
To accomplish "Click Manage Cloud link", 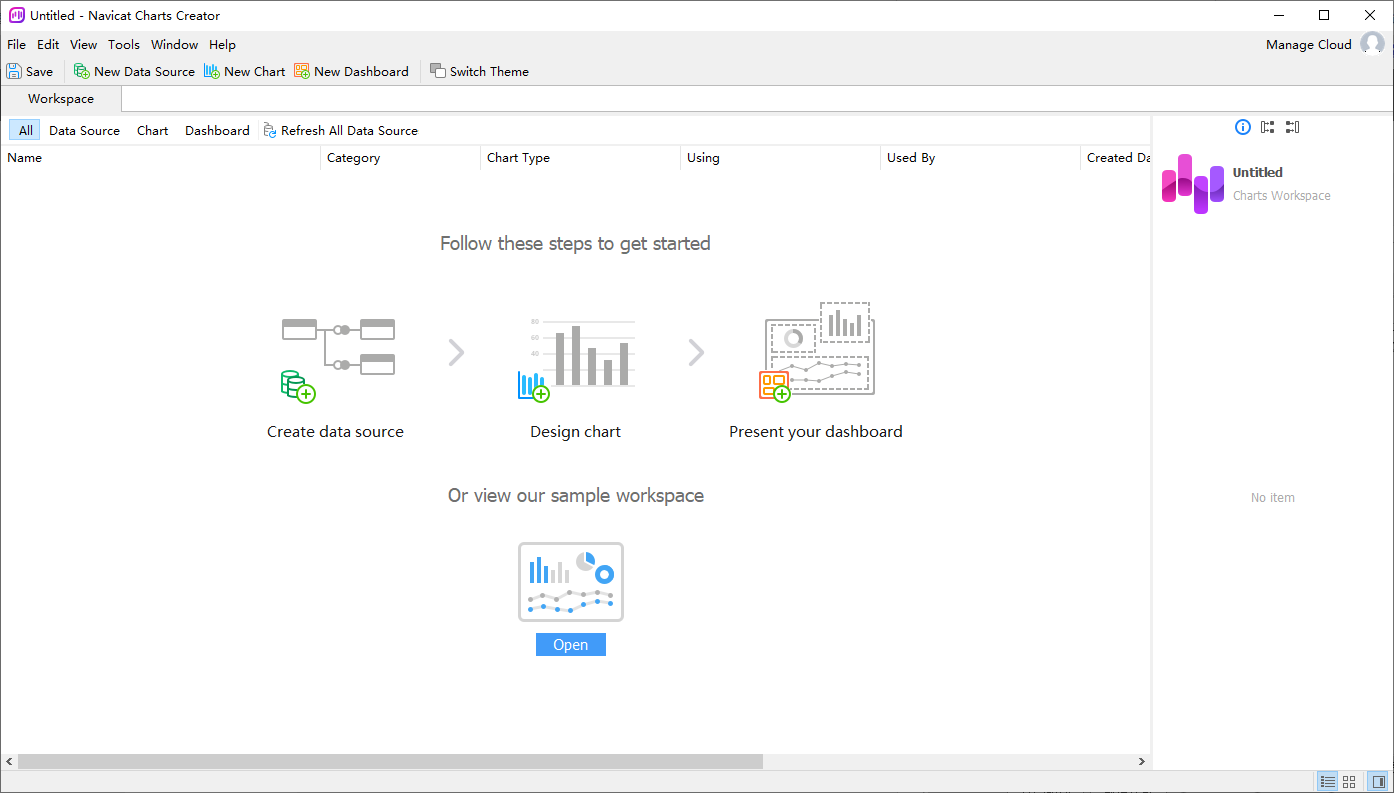I will pyautogui.click(x=1308, y=44).
